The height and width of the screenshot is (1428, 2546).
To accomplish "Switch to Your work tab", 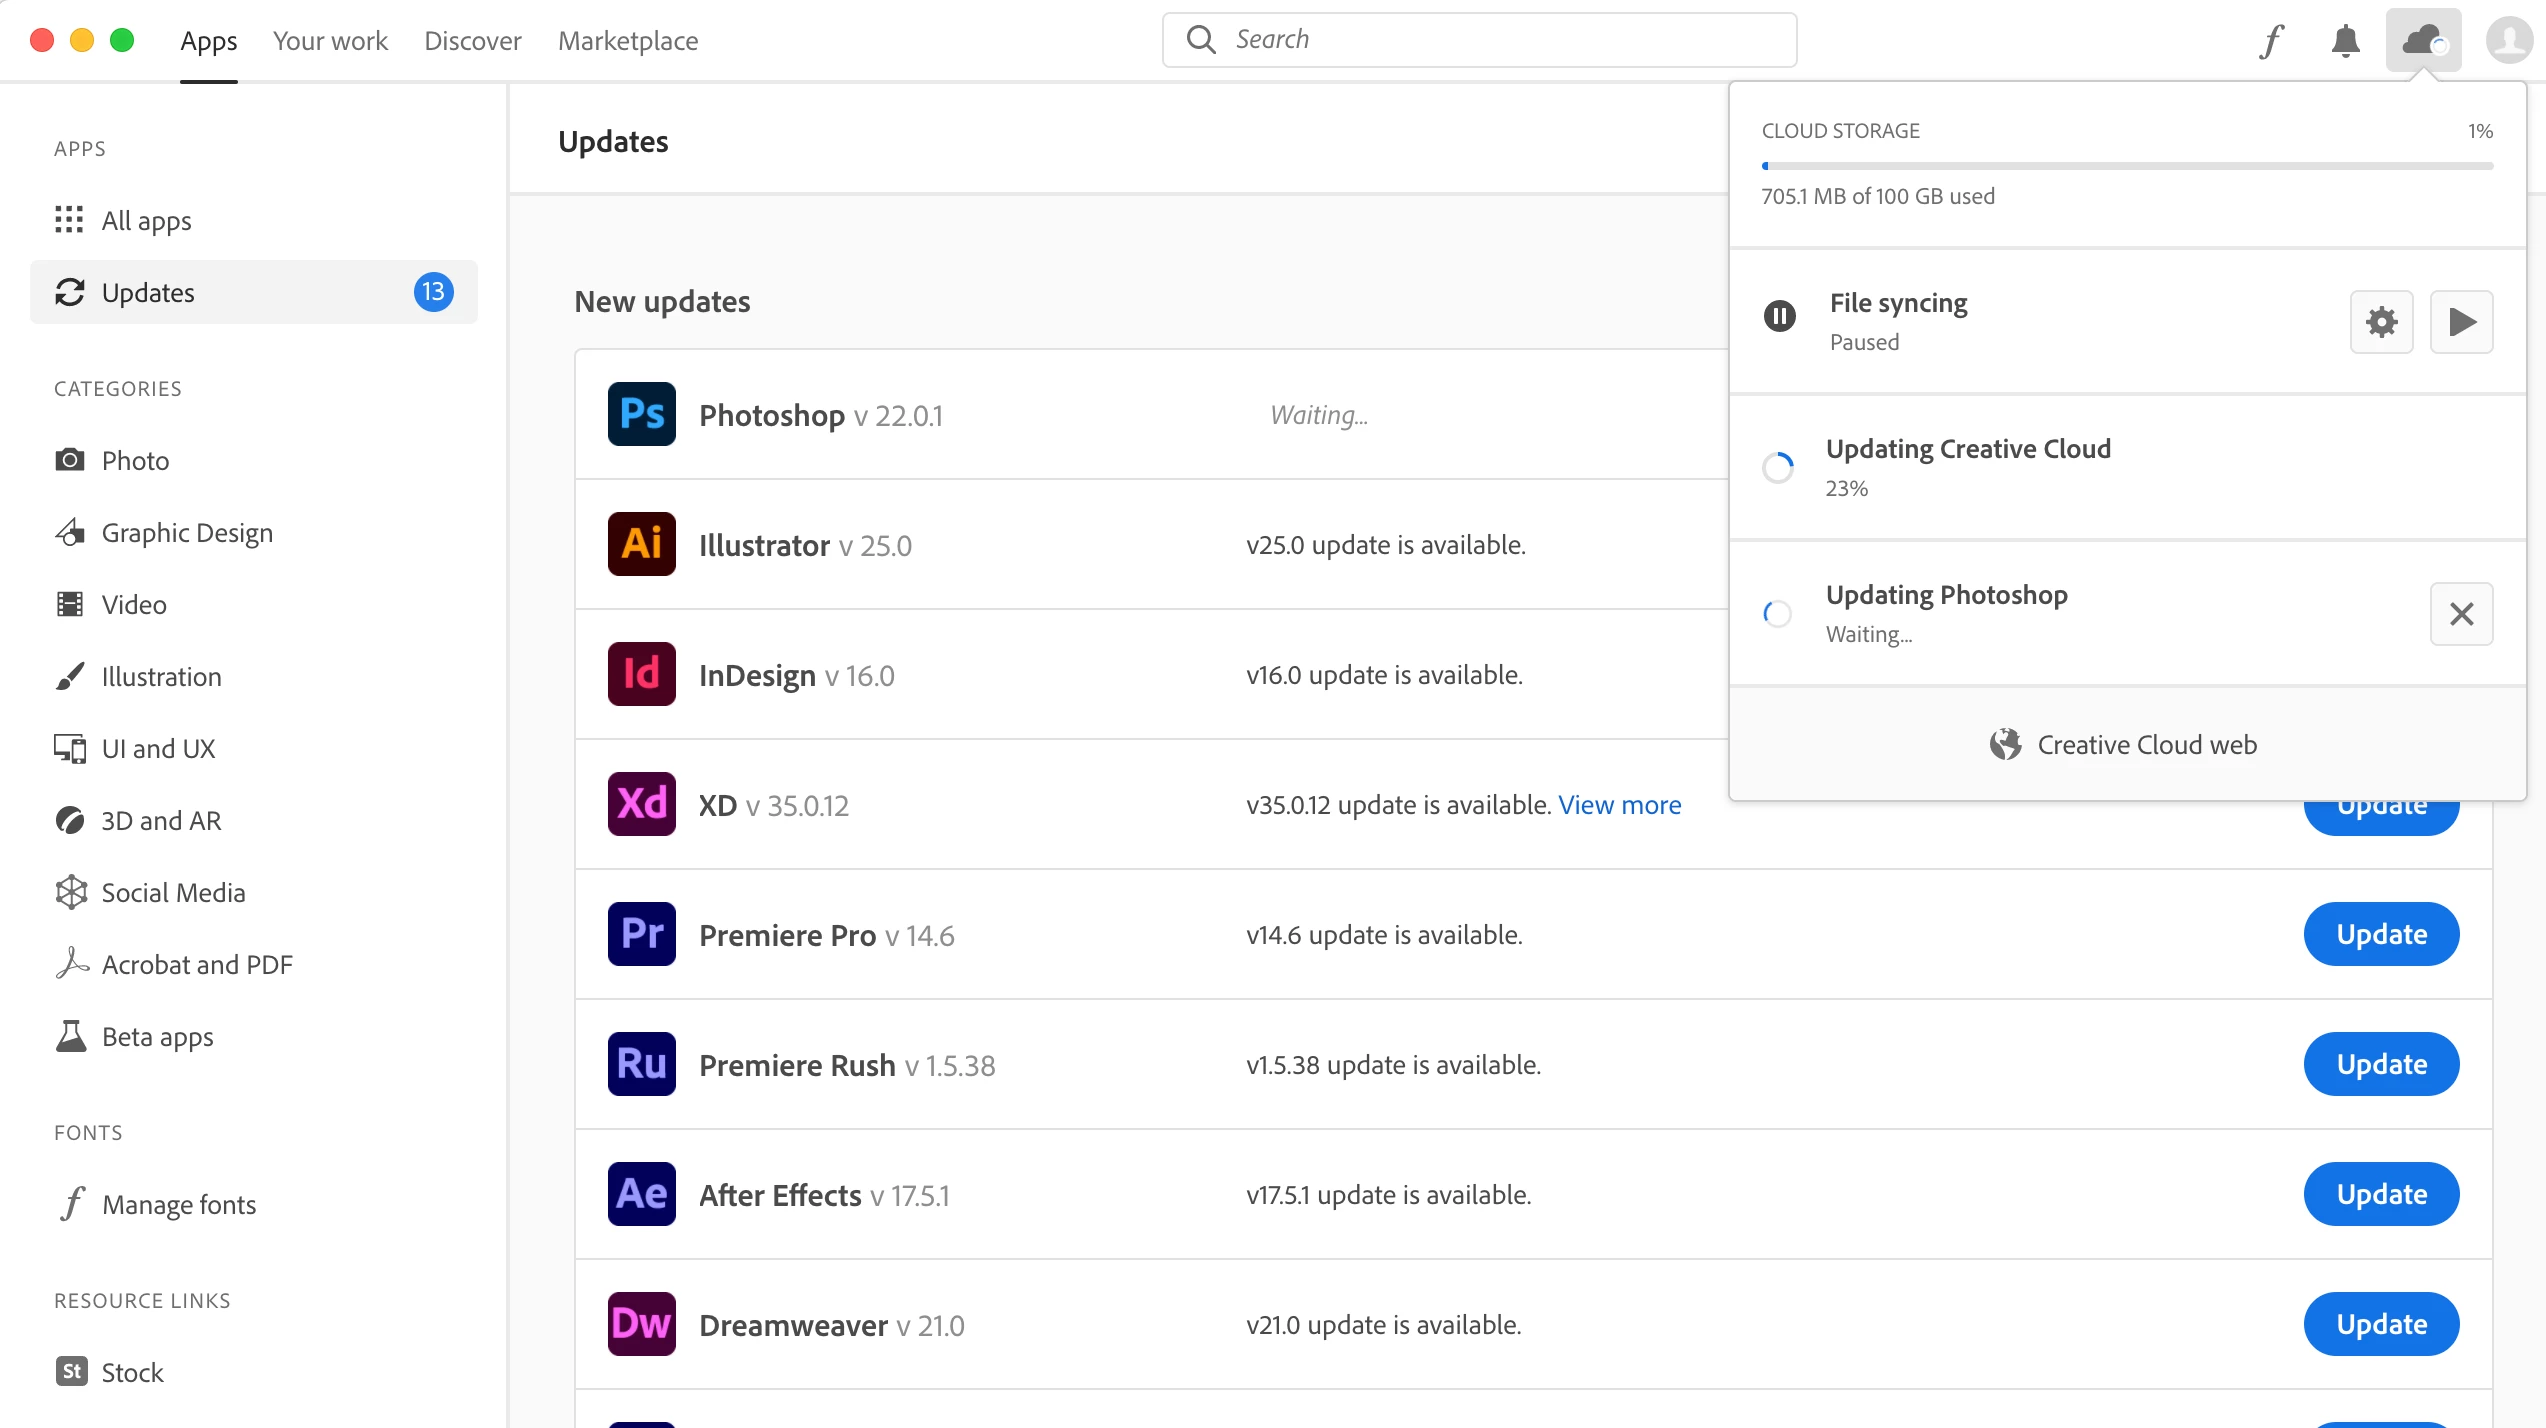I will pyautogui.click(x=330, y=41).
